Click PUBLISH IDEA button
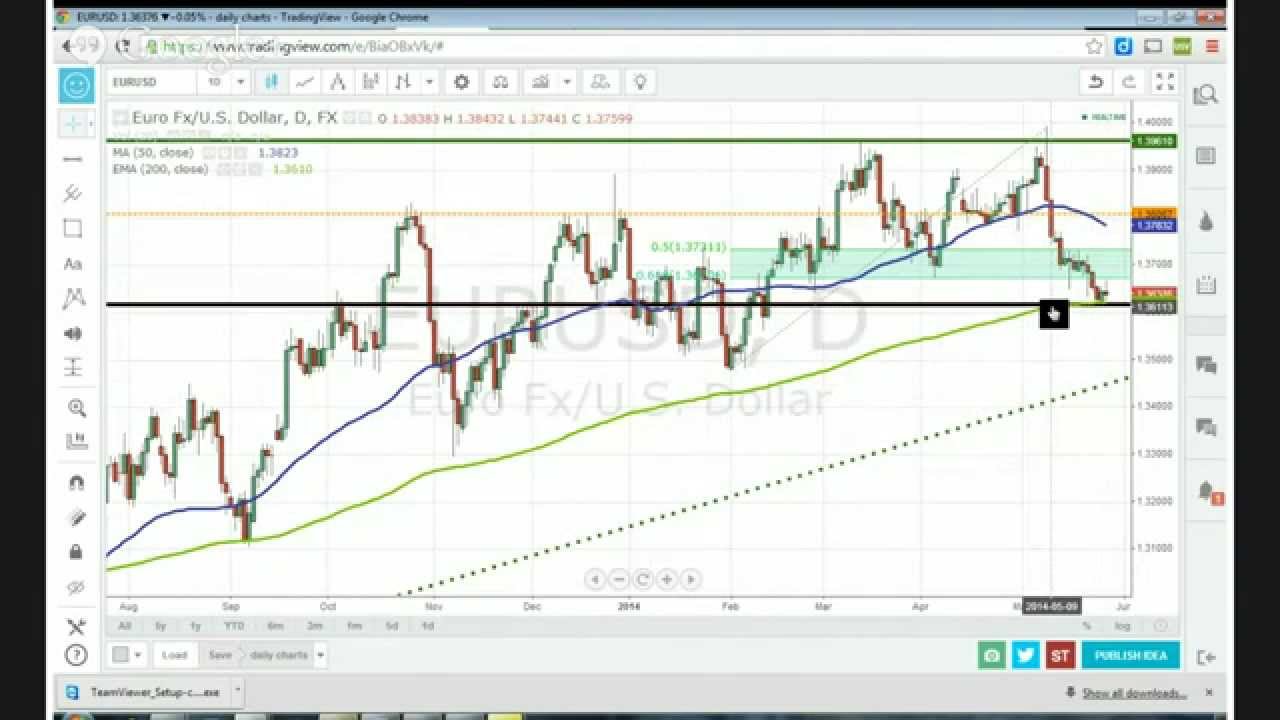This screenshot has width=1280, height=720. tap(1131, 656)
